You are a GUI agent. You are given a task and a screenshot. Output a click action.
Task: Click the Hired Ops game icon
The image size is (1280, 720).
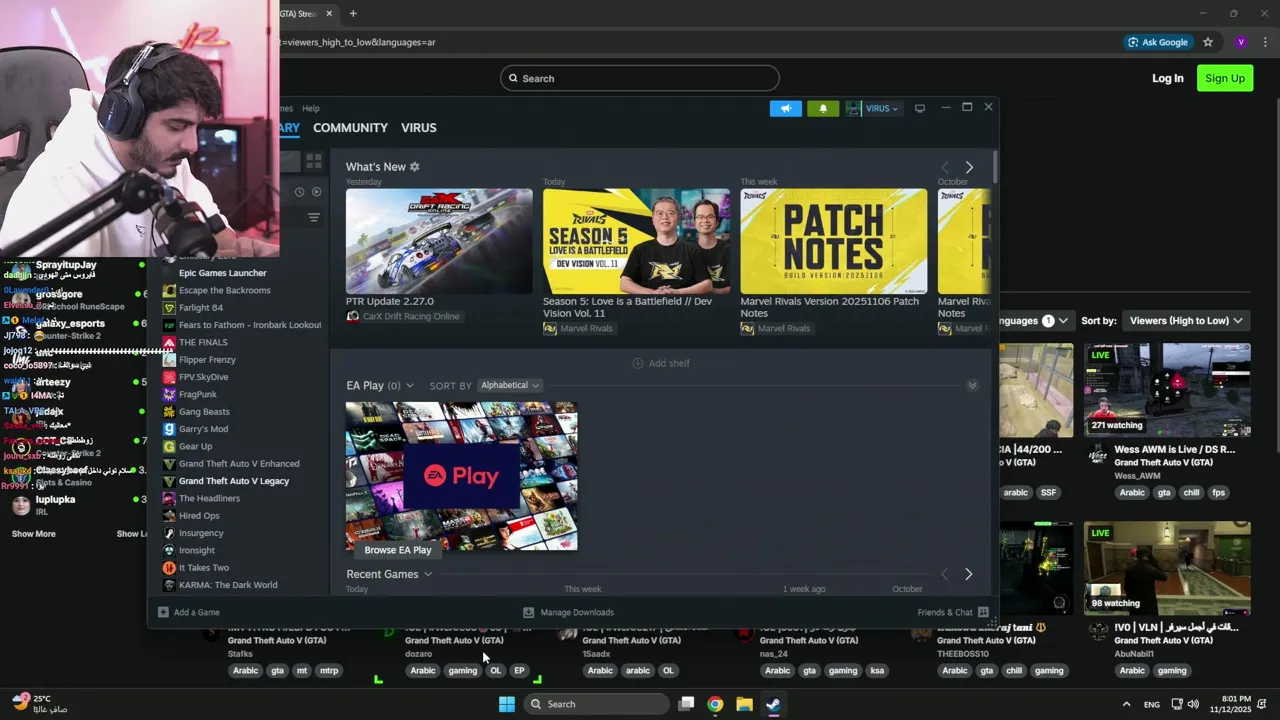(169, 516)
